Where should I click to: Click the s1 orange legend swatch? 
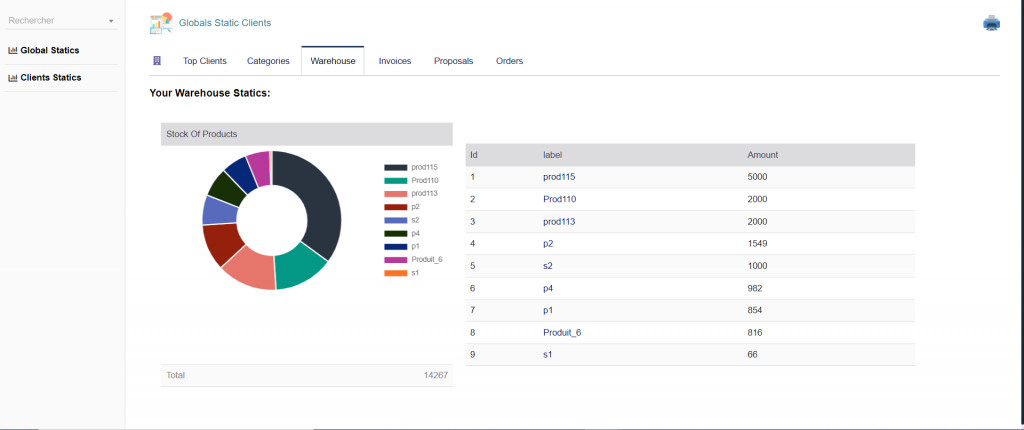395,272
